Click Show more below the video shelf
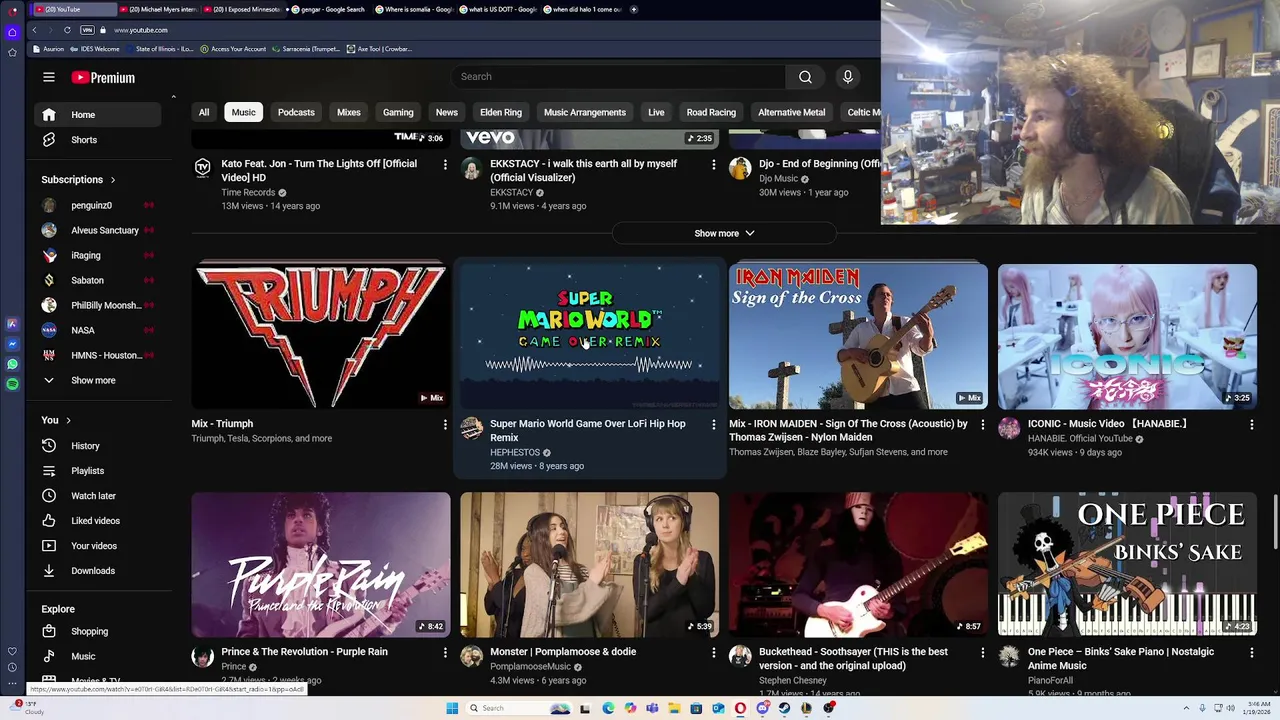The width and height of the screenshot is (1280, 720). (724, 233)
